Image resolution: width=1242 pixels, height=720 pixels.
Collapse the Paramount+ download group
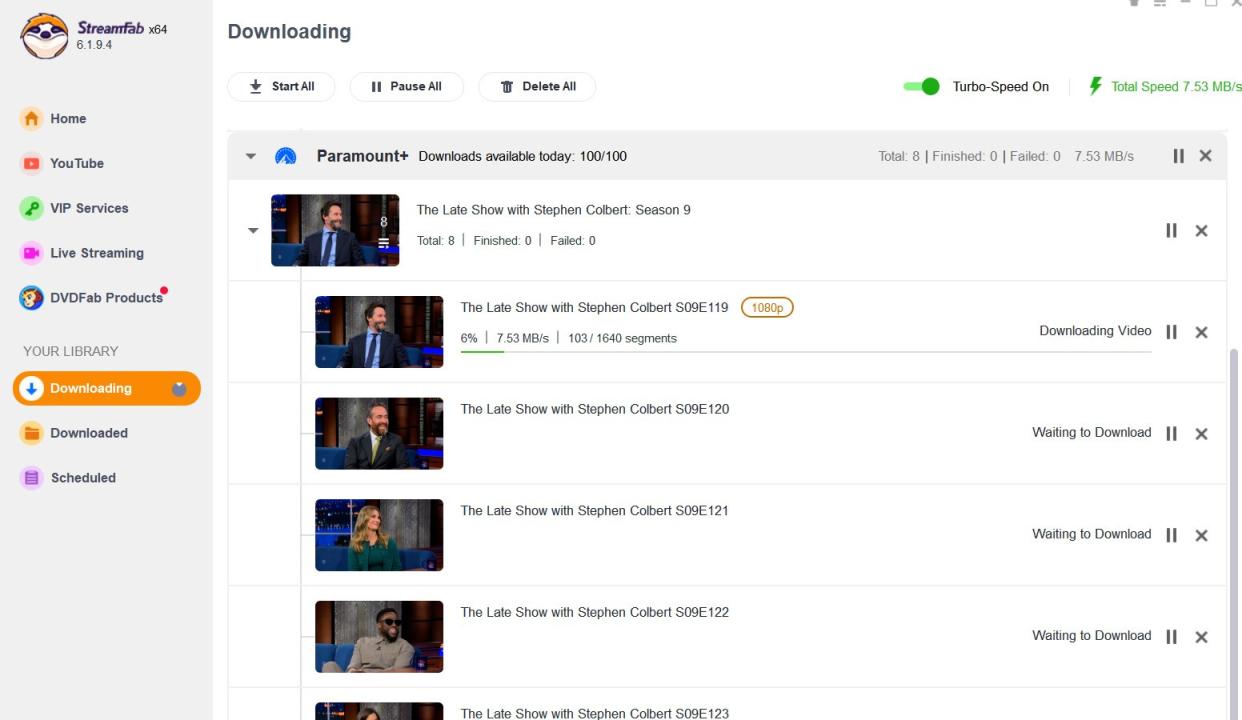pos(251,156)
